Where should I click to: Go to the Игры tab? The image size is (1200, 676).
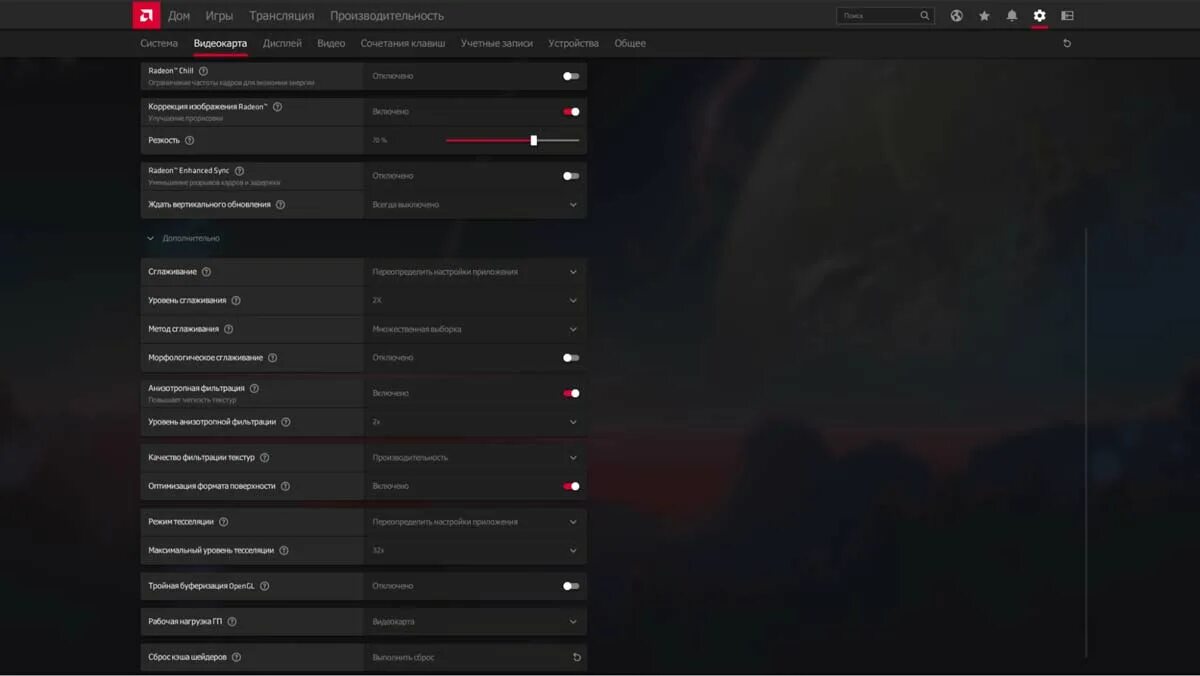219,16
